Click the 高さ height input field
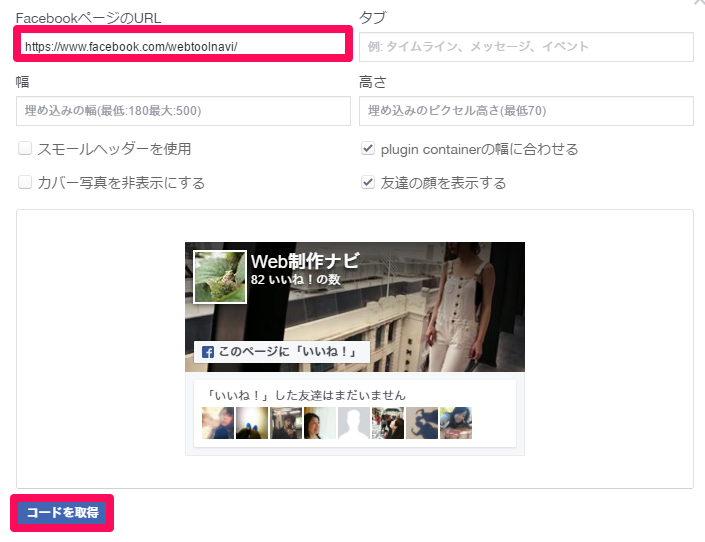705x542 pixels. click(x=526, y=111)
